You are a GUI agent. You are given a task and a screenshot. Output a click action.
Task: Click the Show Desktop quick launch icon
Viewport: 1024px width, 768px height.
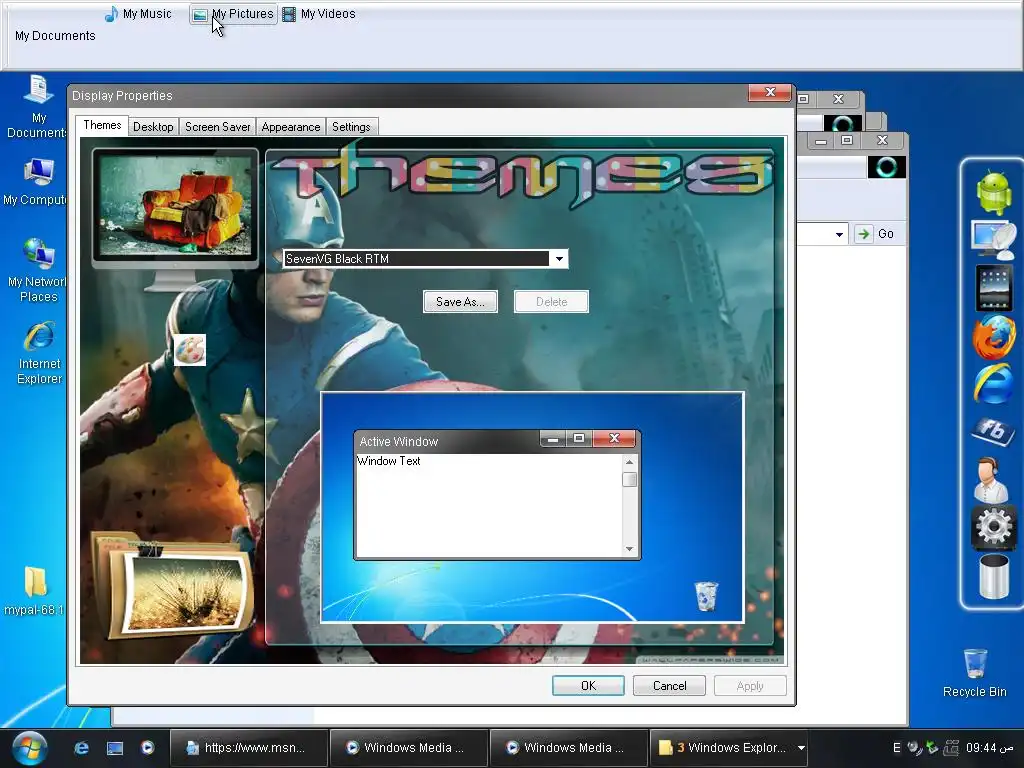point(115,748)
